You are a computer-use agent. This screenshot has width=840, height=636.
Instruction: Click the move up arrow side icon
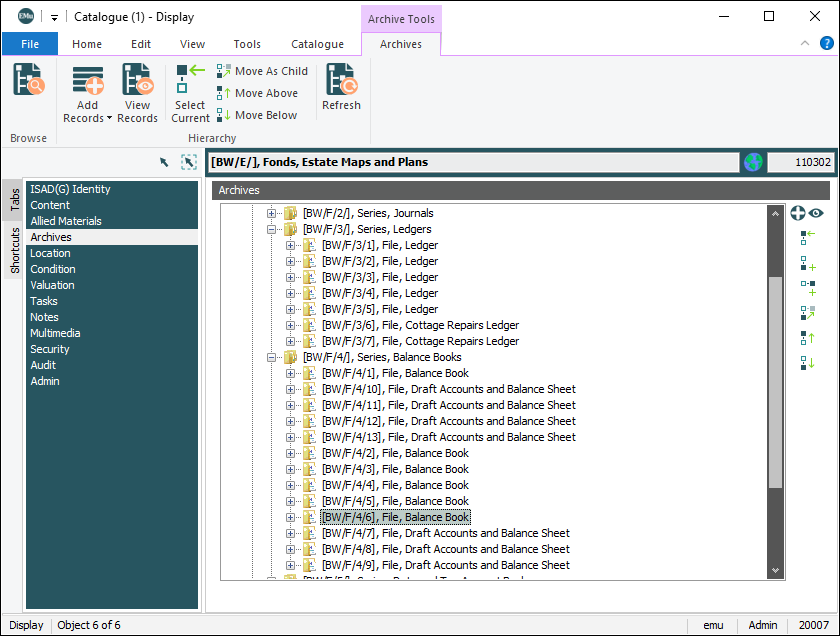point(808,338)
